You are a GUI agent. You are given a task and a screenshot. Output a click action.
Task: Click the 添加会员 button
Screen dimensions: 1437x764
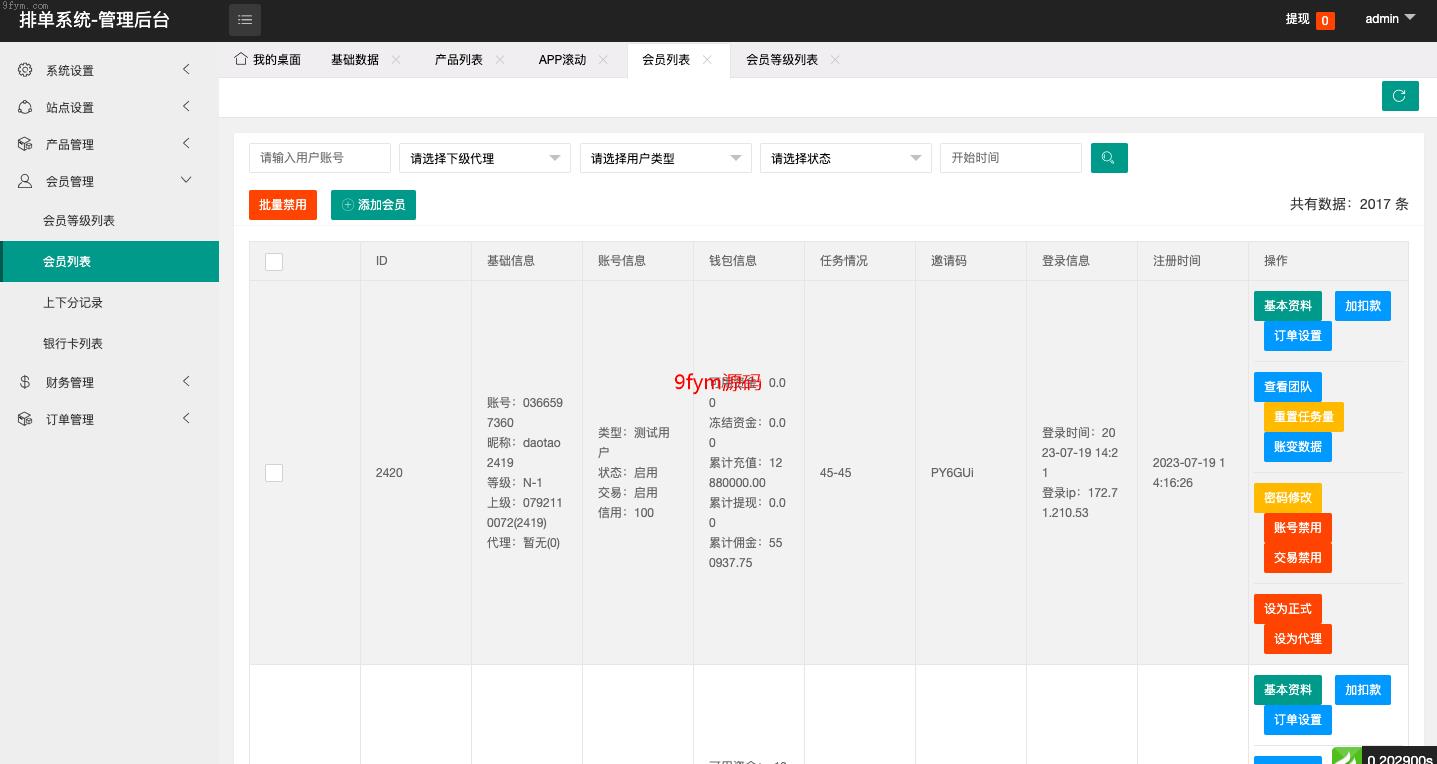(373, 205)
